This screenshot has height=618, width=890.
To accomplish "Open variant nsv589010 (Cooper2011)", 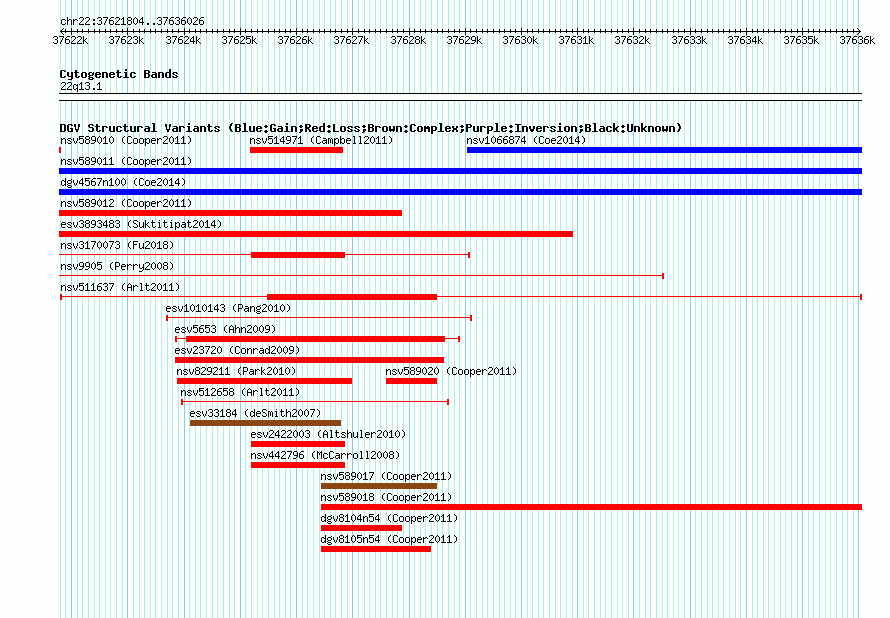I will click(x=126, y=140).
